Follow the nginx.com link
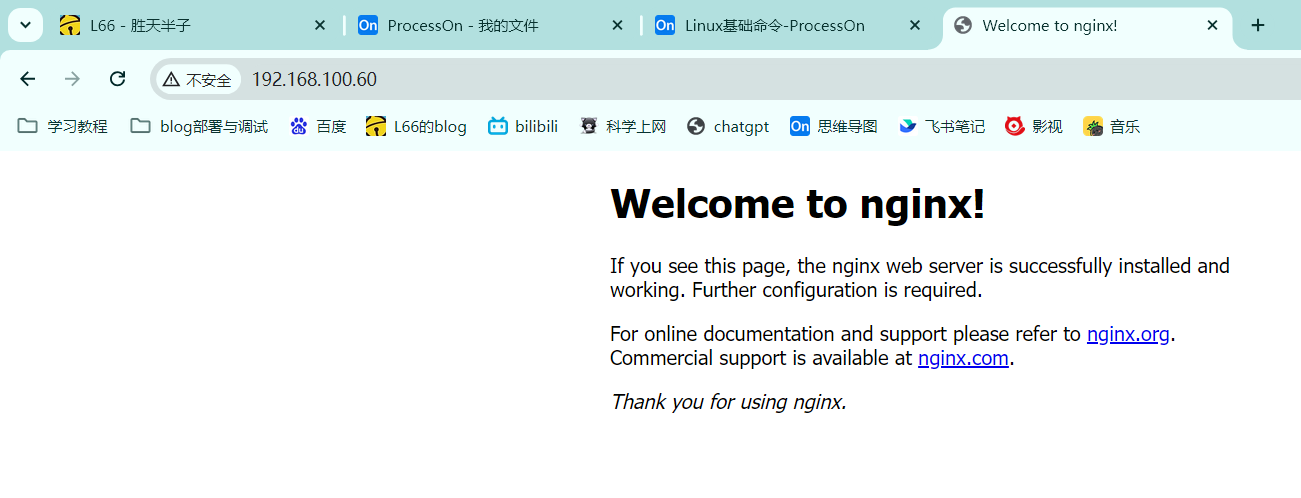This screenshot has height=498, width=1301. coord(963,358)
